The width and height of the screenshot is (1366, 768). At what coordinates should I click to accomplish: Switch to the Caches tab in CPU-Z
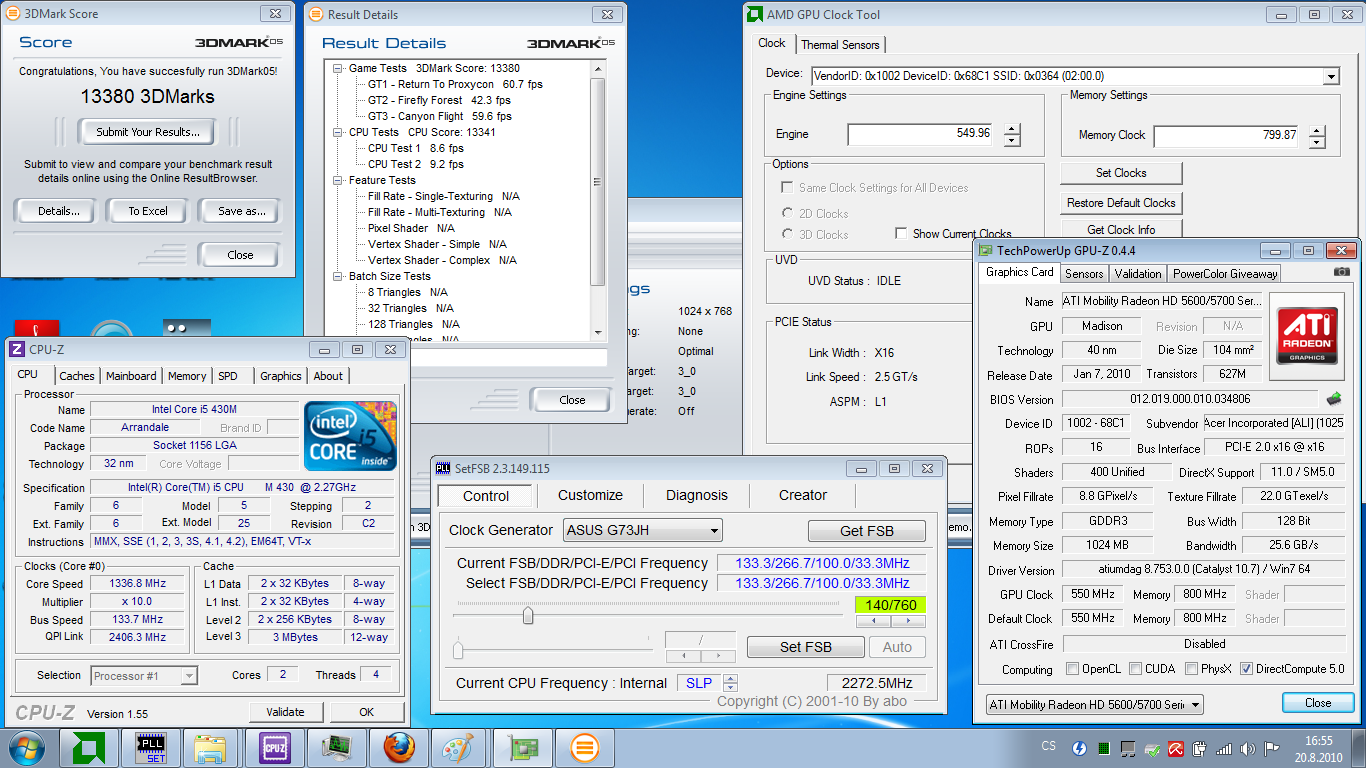[x=76, y=376]
